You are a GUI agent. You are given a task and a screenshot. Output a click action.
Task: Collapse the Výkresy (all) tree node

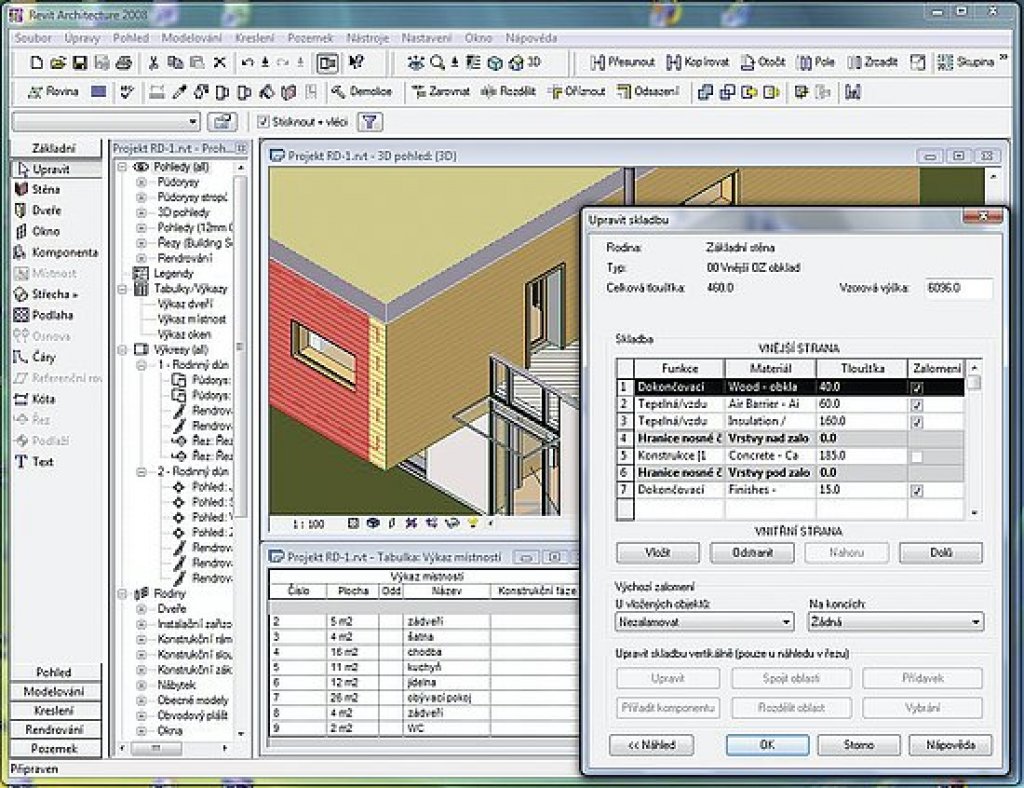point(122,350)
